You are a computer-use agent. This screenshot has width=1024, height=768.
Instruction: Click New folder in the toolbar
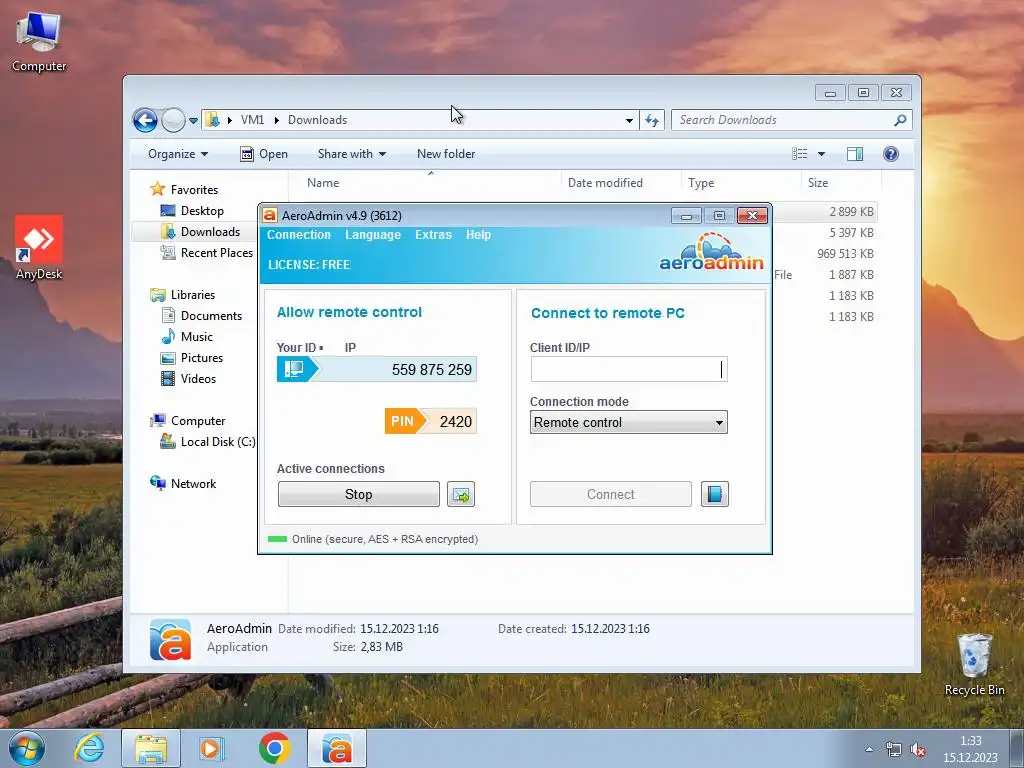pyautogui.click(x=446, y=154)
